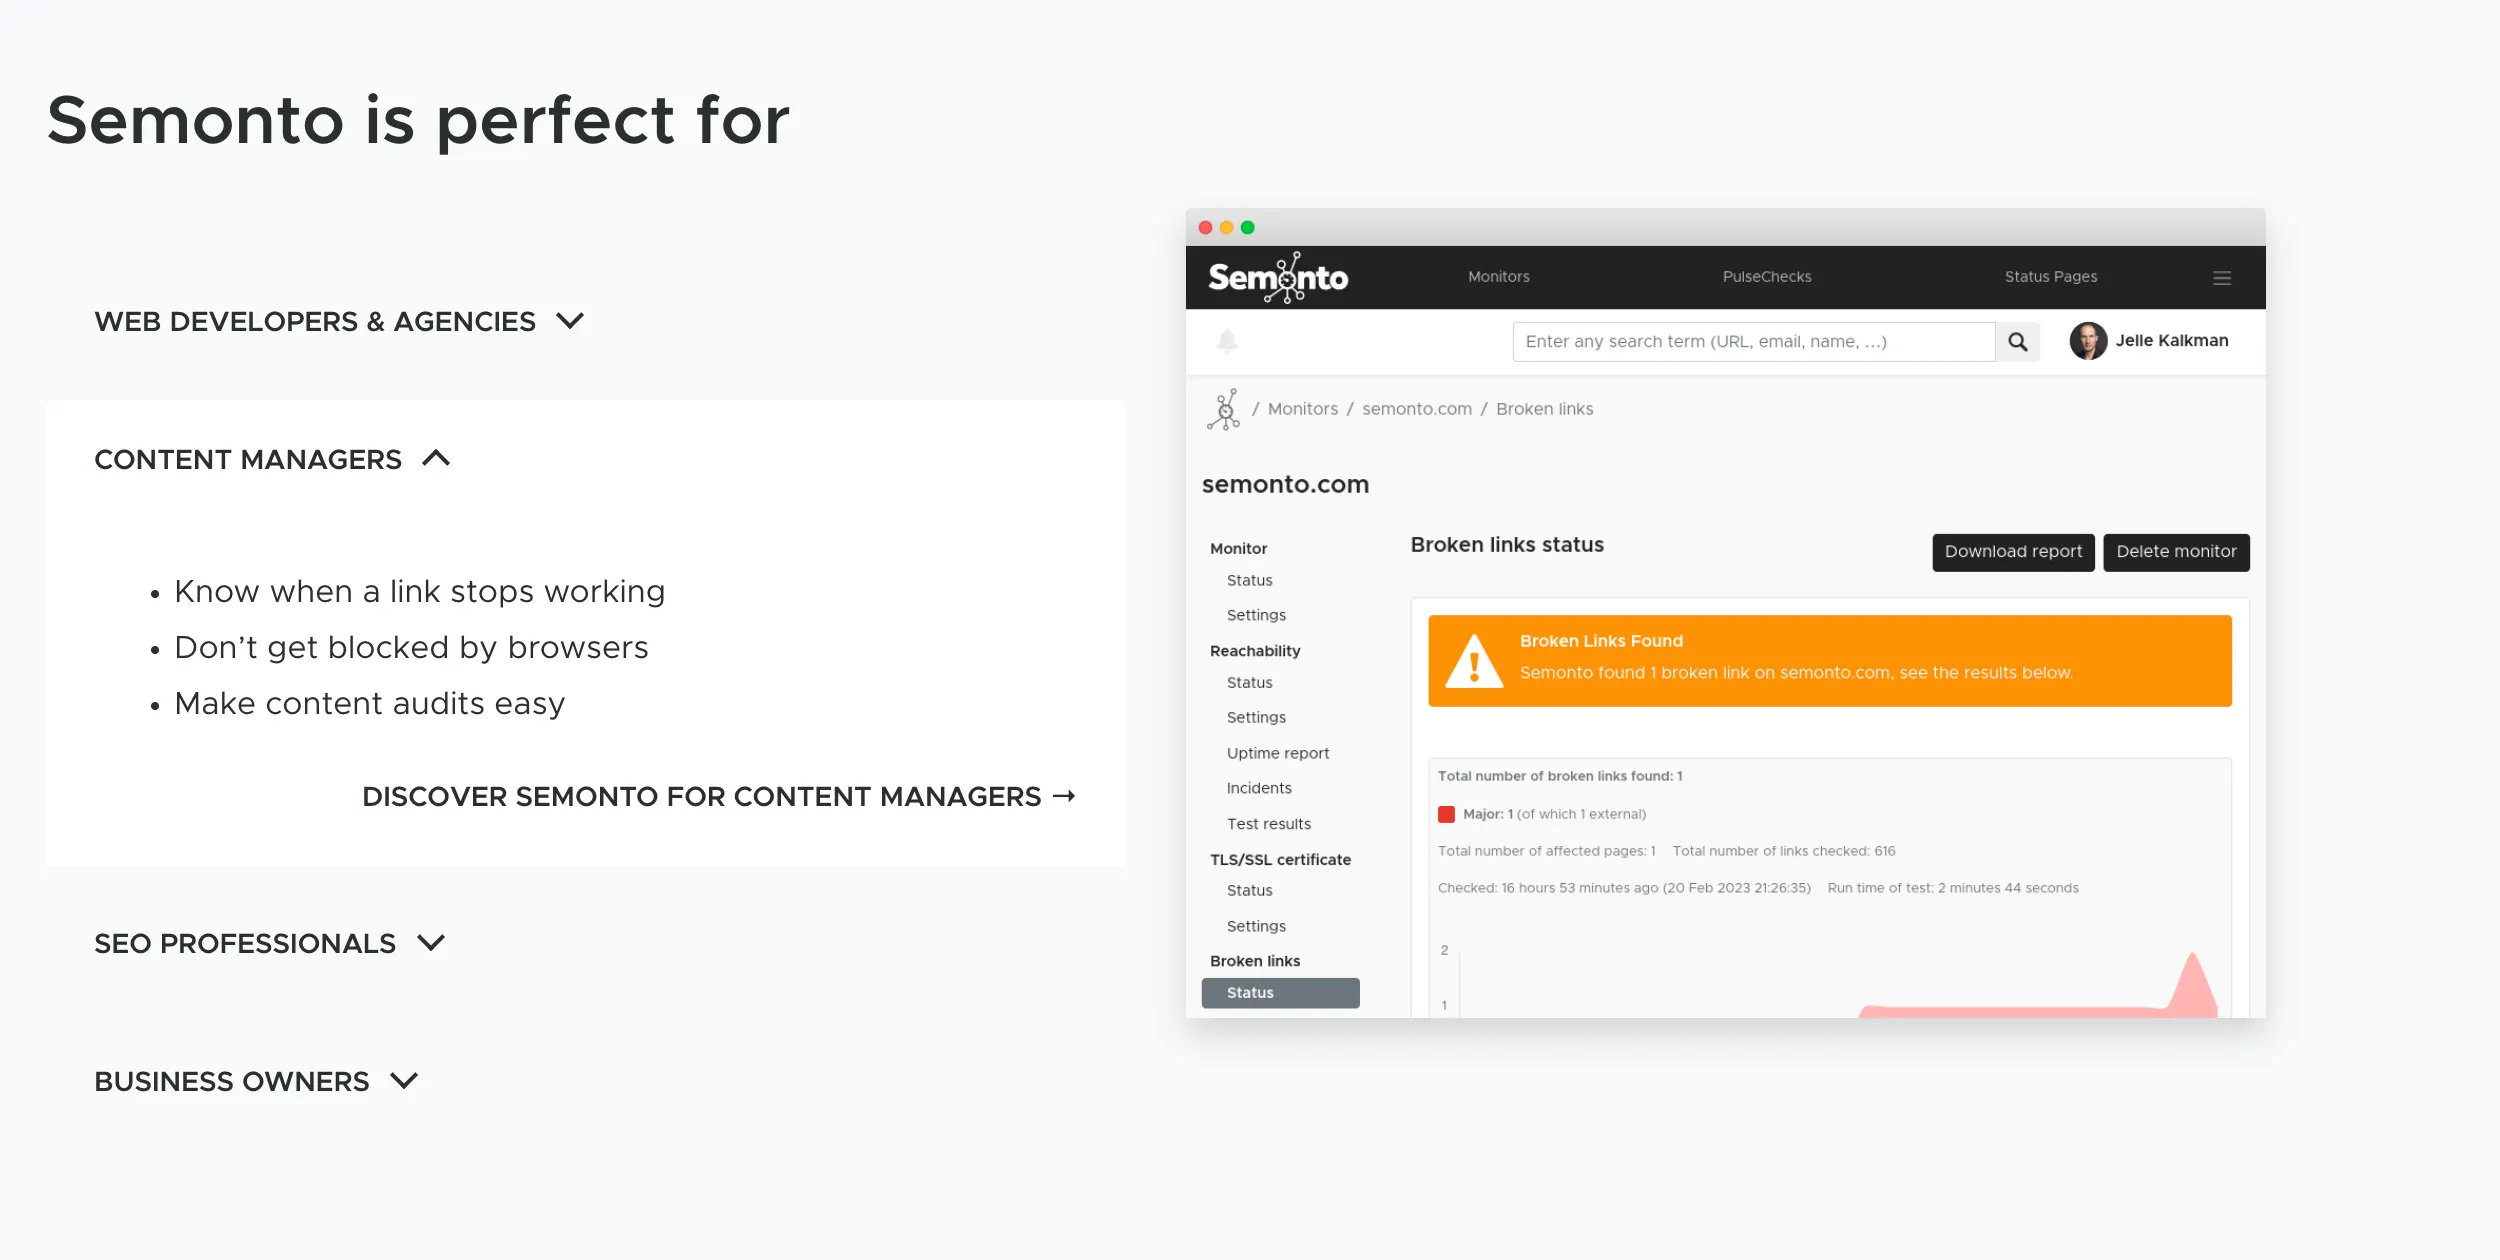Click the 'Don't get blocked by browsers' bullet
Image resolution: width=2500 pixels, height=1260 pixels.
[411, 648]
